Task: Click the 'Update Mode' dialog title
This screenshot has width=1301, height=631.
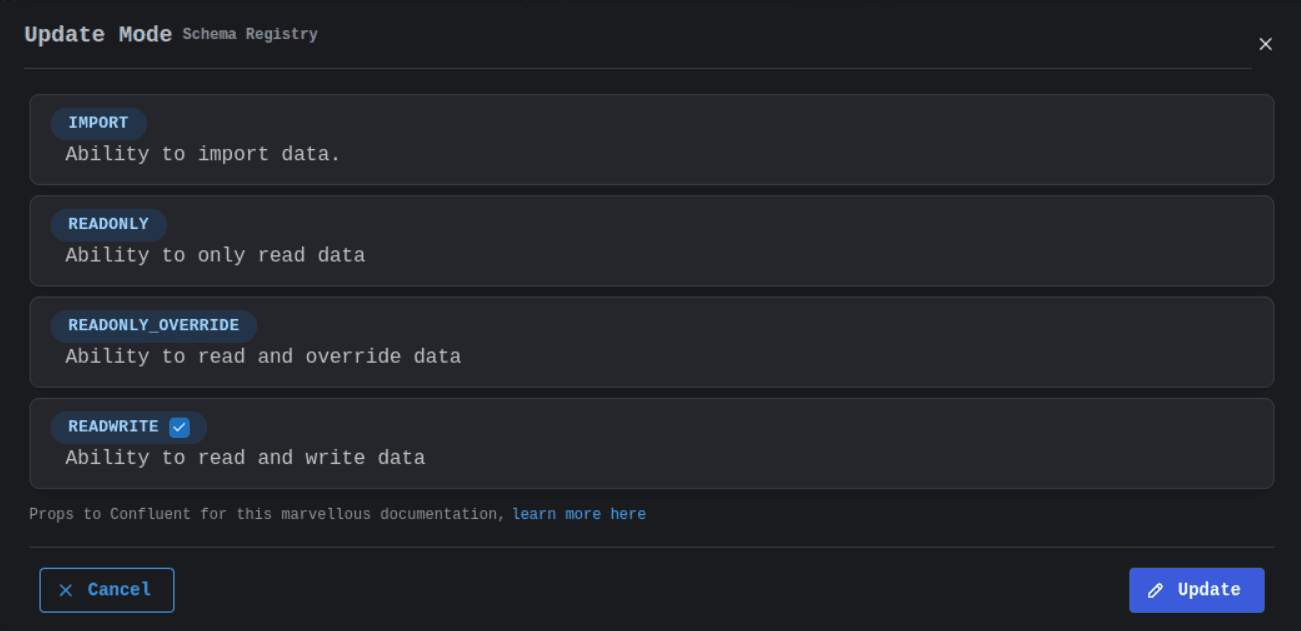Action: [98, 34]
